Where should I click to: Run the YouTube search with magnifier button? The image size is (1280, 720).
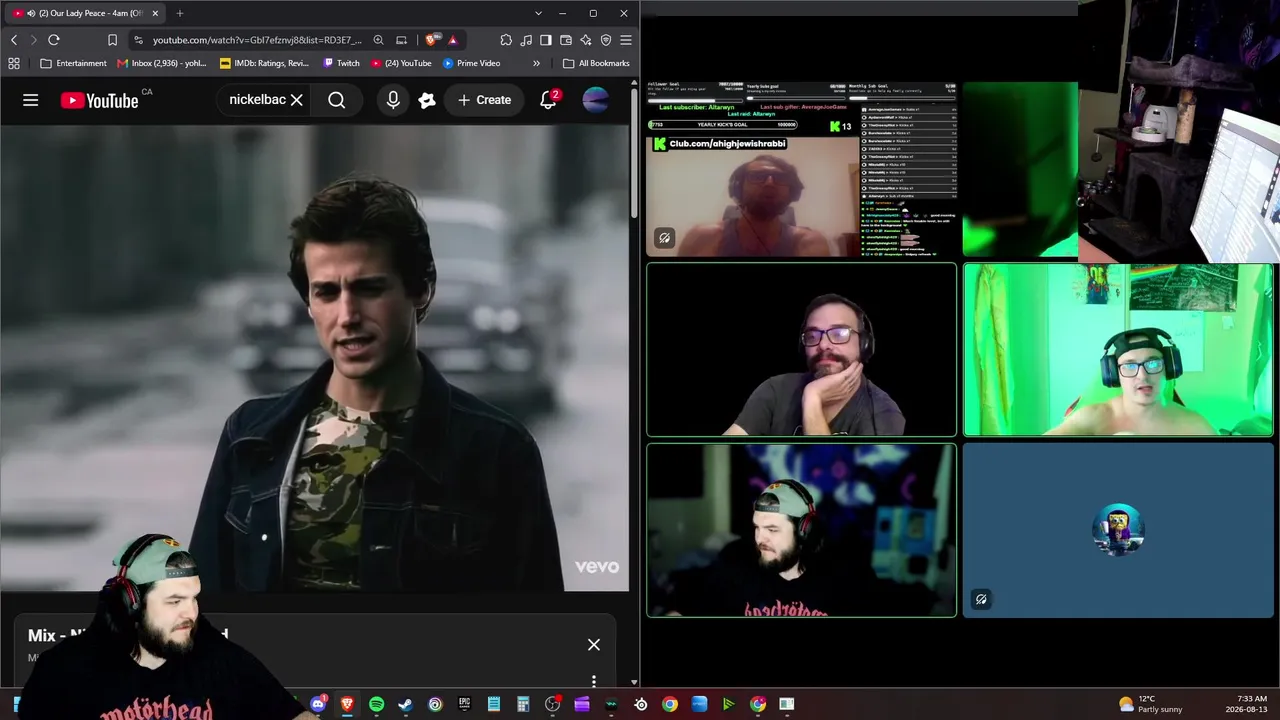click(337, 100)
